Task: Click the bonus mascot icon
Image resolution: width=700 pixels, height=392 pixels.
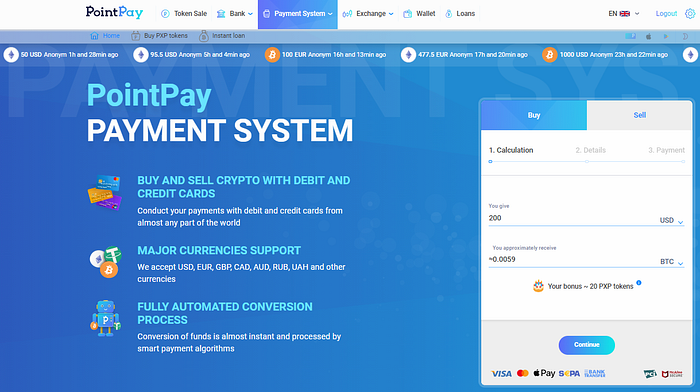Action: (x=538, y=286)
